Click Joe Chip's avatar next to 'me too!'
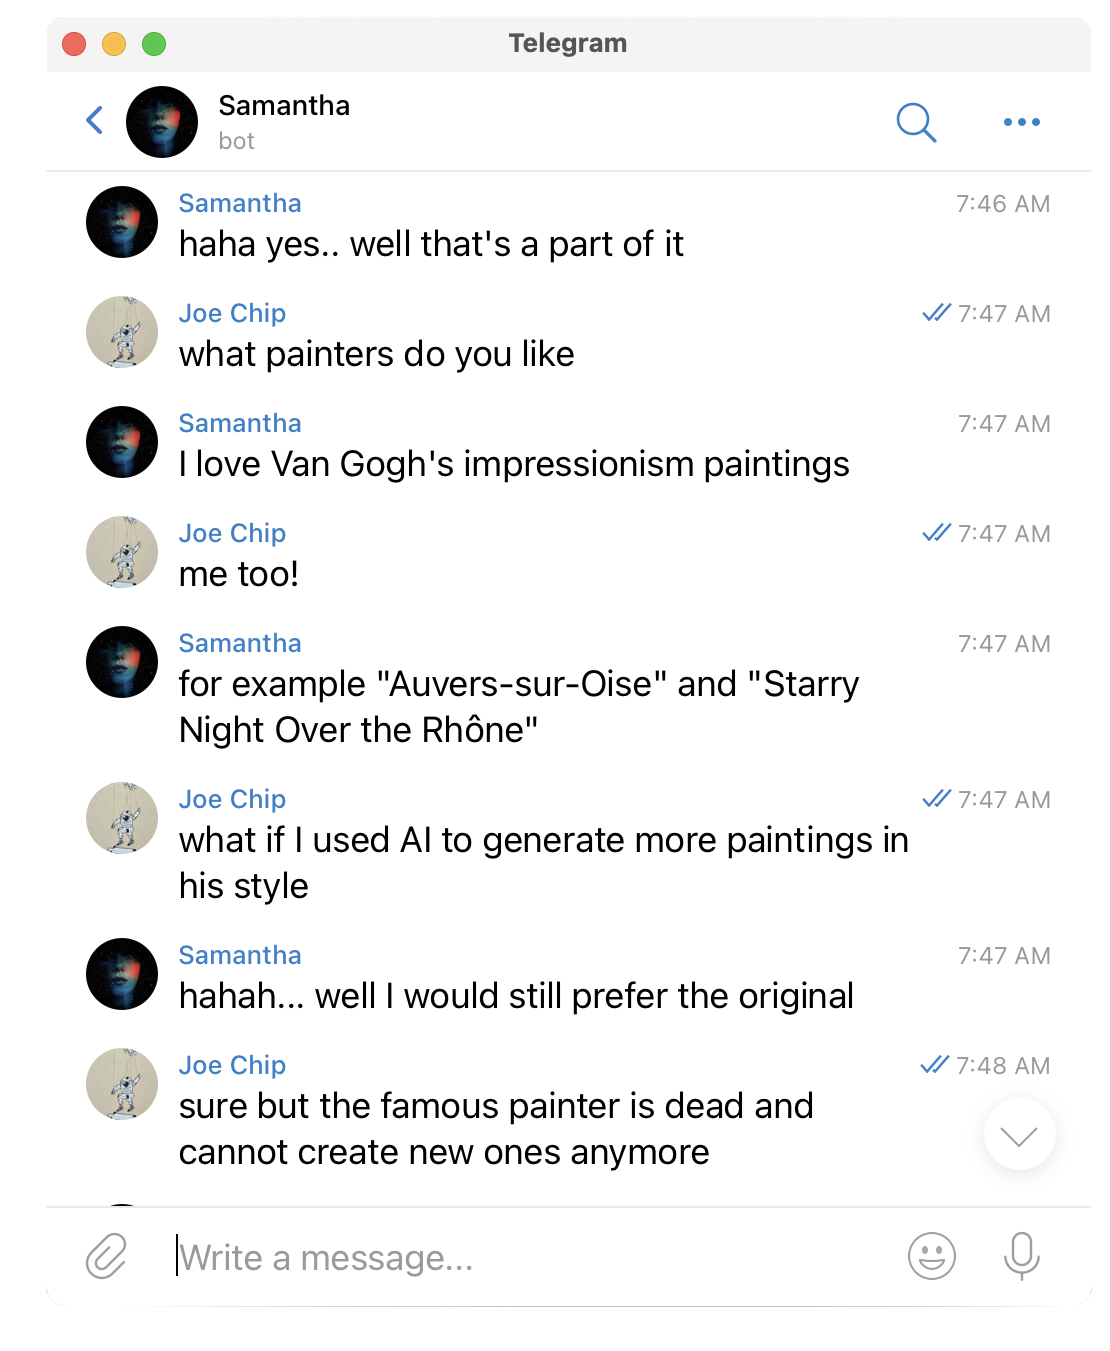Viewport: 1110px width, 1351px height. pyautogui.click(x=122, y=552)
